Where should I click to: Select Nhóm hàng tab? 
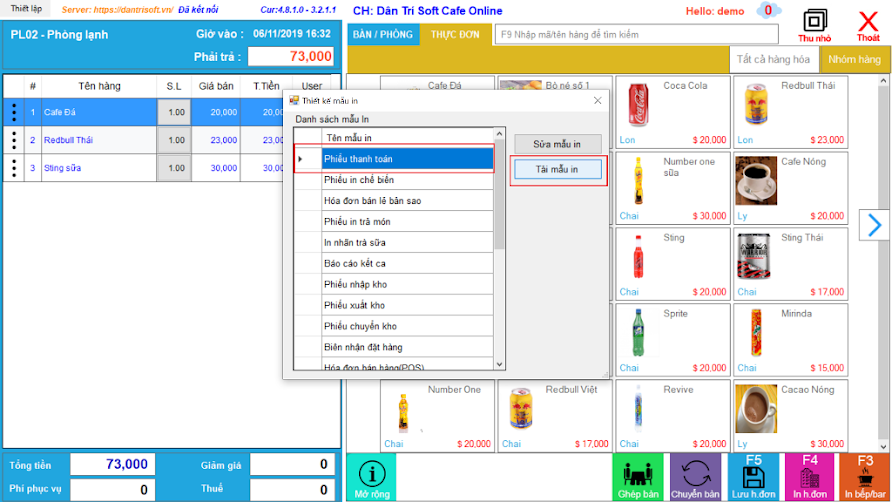click(854, 59)
